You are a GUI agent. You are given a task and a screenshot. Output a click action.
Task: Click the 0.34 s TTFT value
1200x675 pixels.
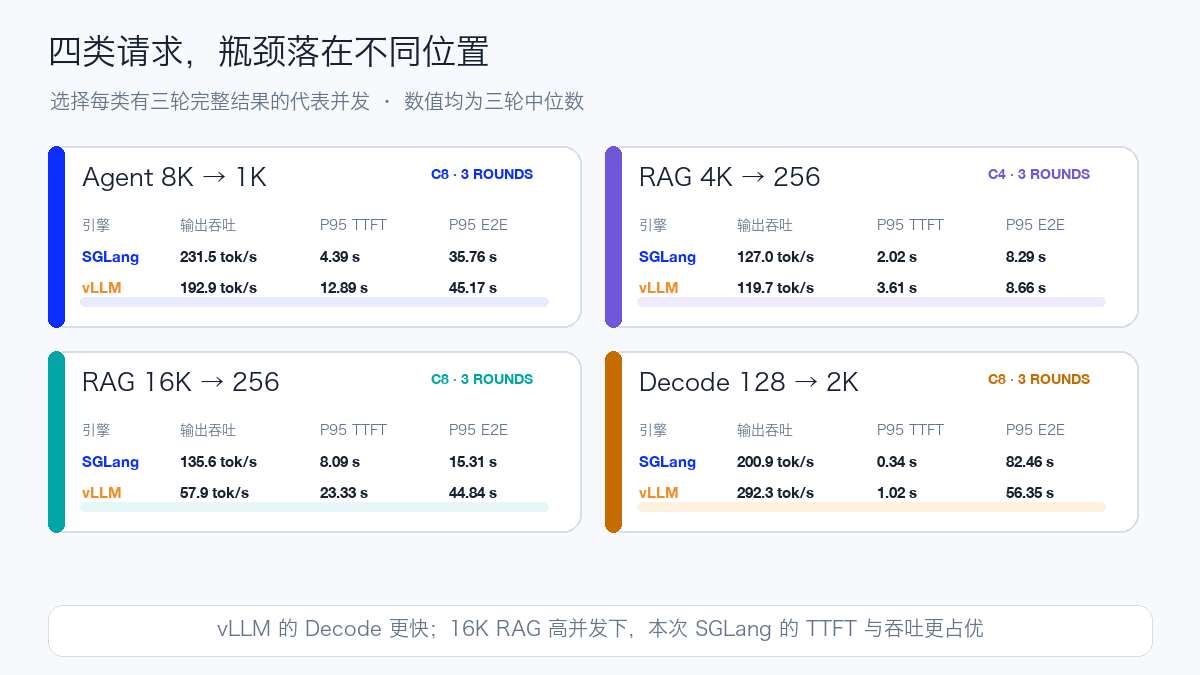coord(897,462)
